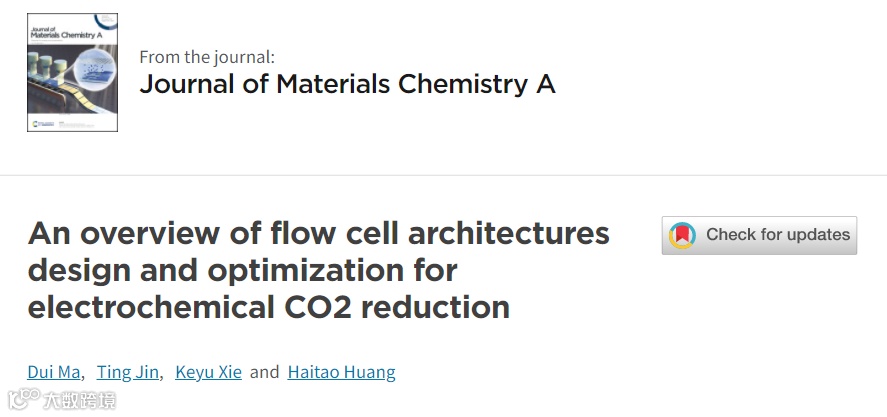Image resolution: width=887 pixels, height=417 pixels.
Task: Select author Ting Jin
Action: click(x=127, y=372)
